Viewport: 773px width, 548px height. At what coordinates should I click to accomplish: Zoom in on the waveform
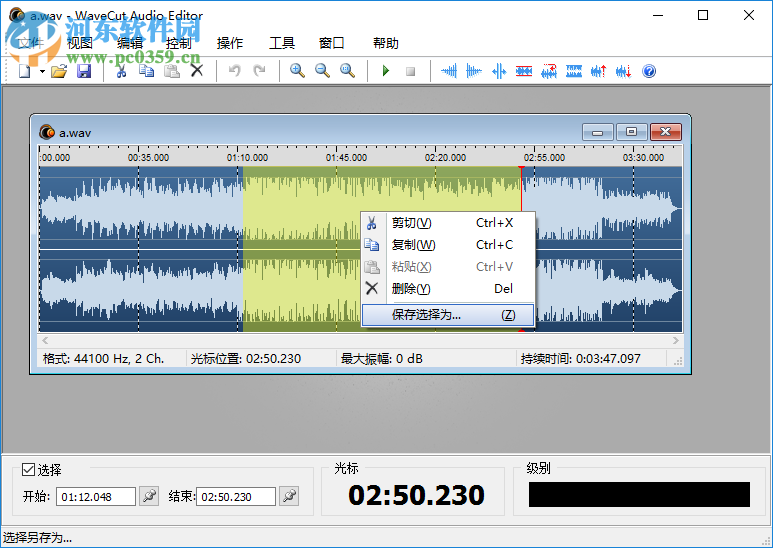(x=297, y=71)
